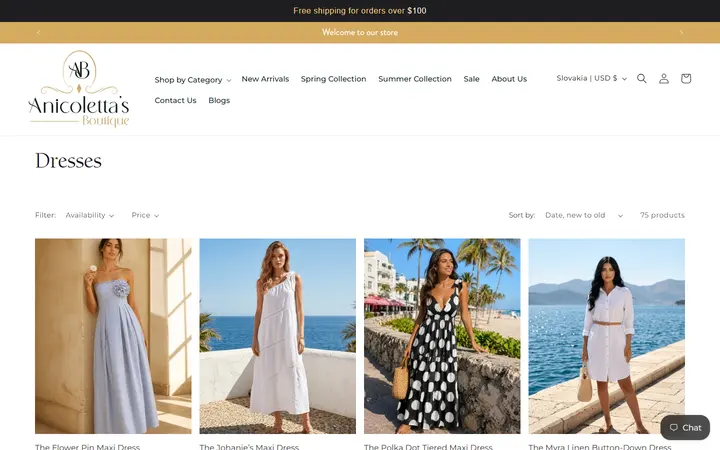
Task: Click the Dresses page heading
Action: [68, 161]
